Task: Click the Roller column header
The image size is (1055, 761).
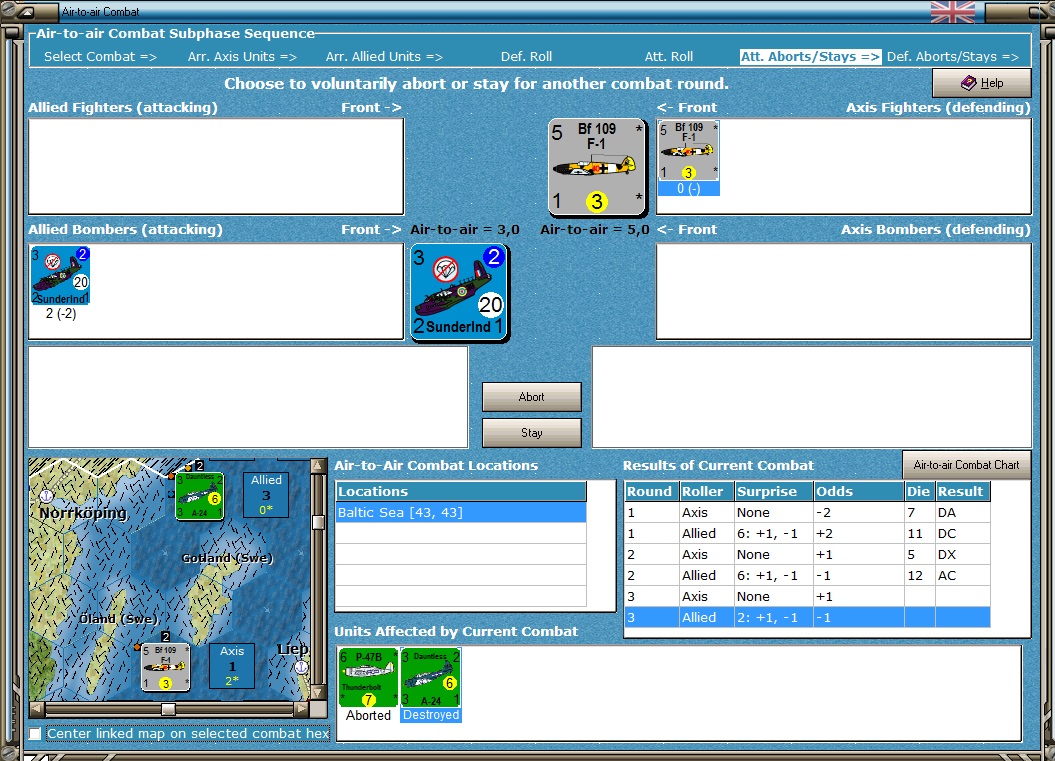Action: point(706,491)
